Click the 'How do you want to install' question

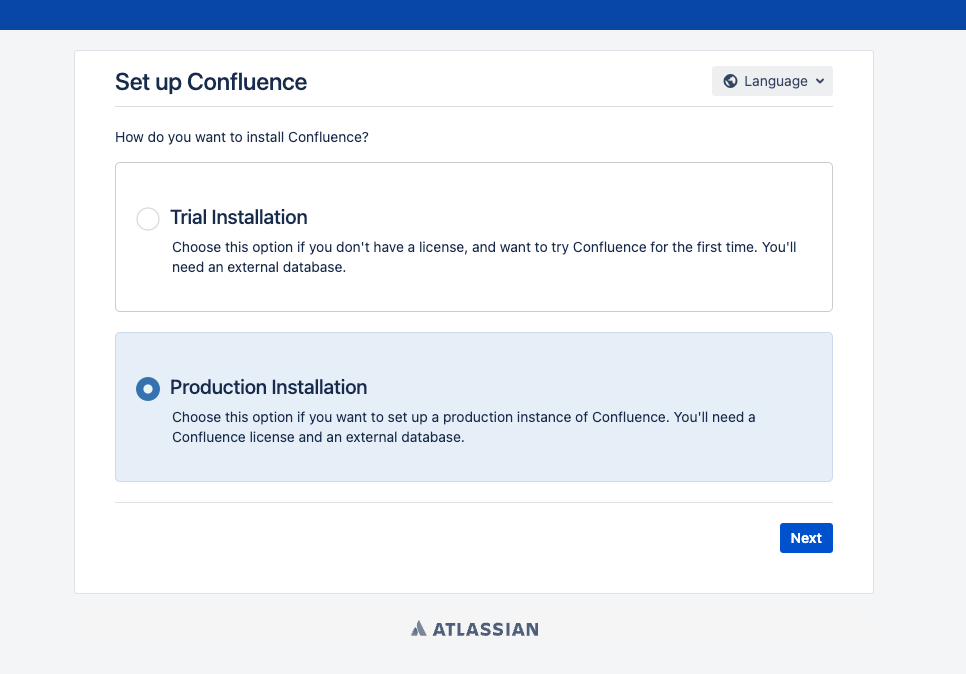pos(242,137)
